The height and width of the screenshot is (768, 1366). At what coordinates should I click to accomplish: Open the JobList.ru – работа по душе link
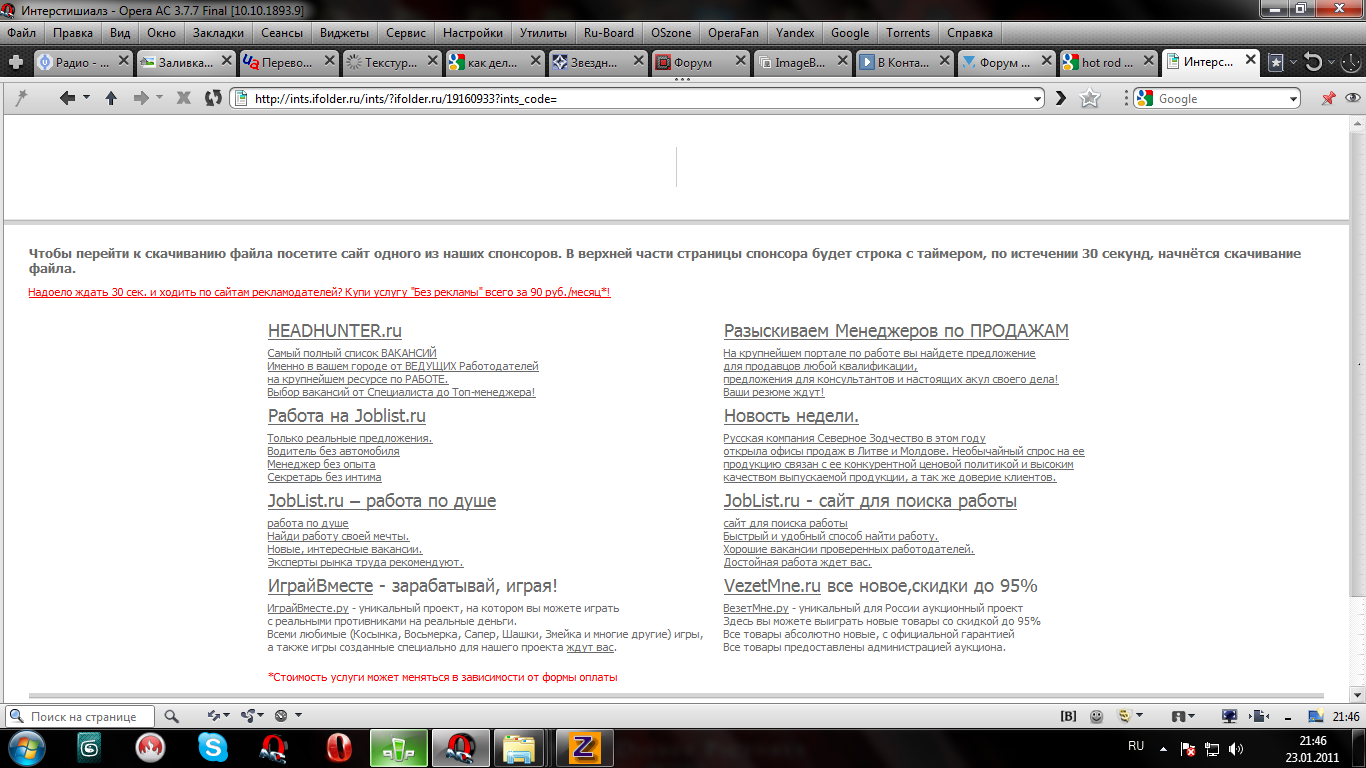[382, 501]
